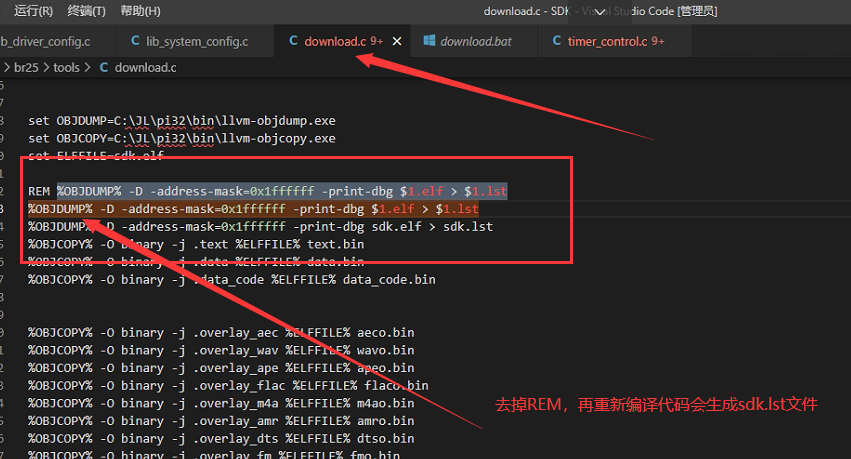Click the REM keyword in the code

click(39, 192)
